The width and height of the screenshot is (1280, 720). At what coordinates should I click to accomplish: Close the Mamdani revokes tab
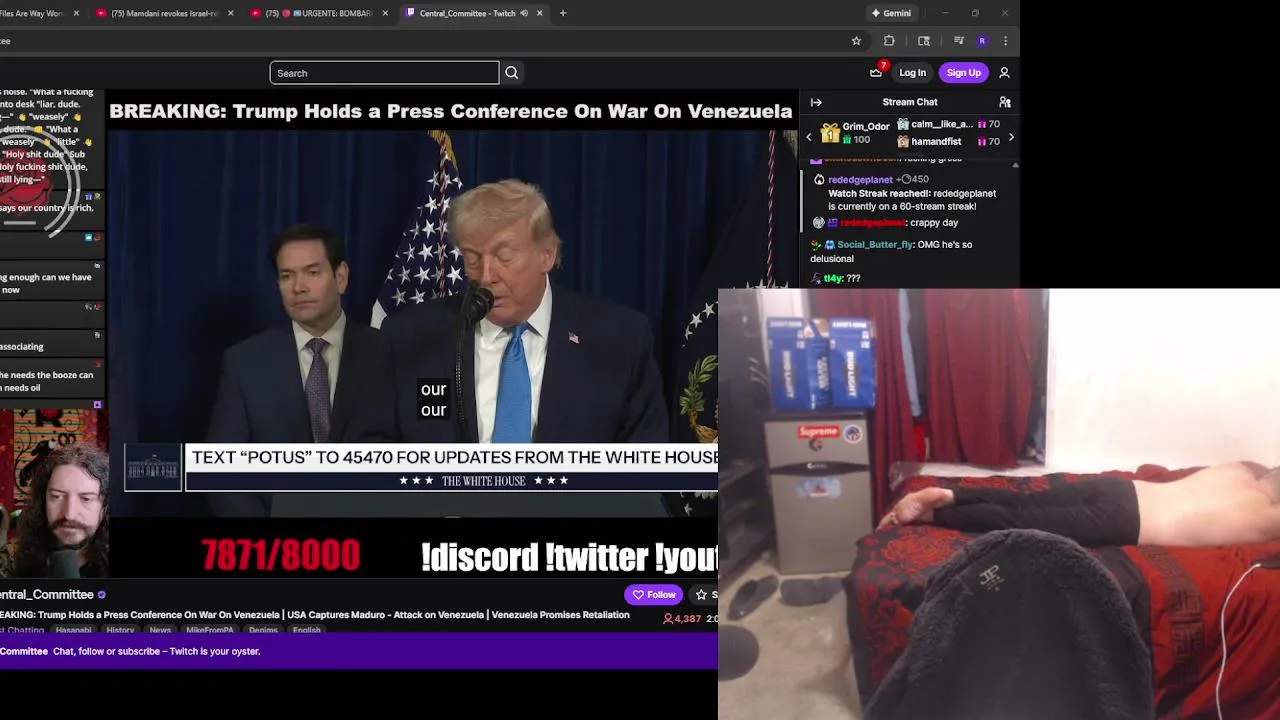(231, 13)
